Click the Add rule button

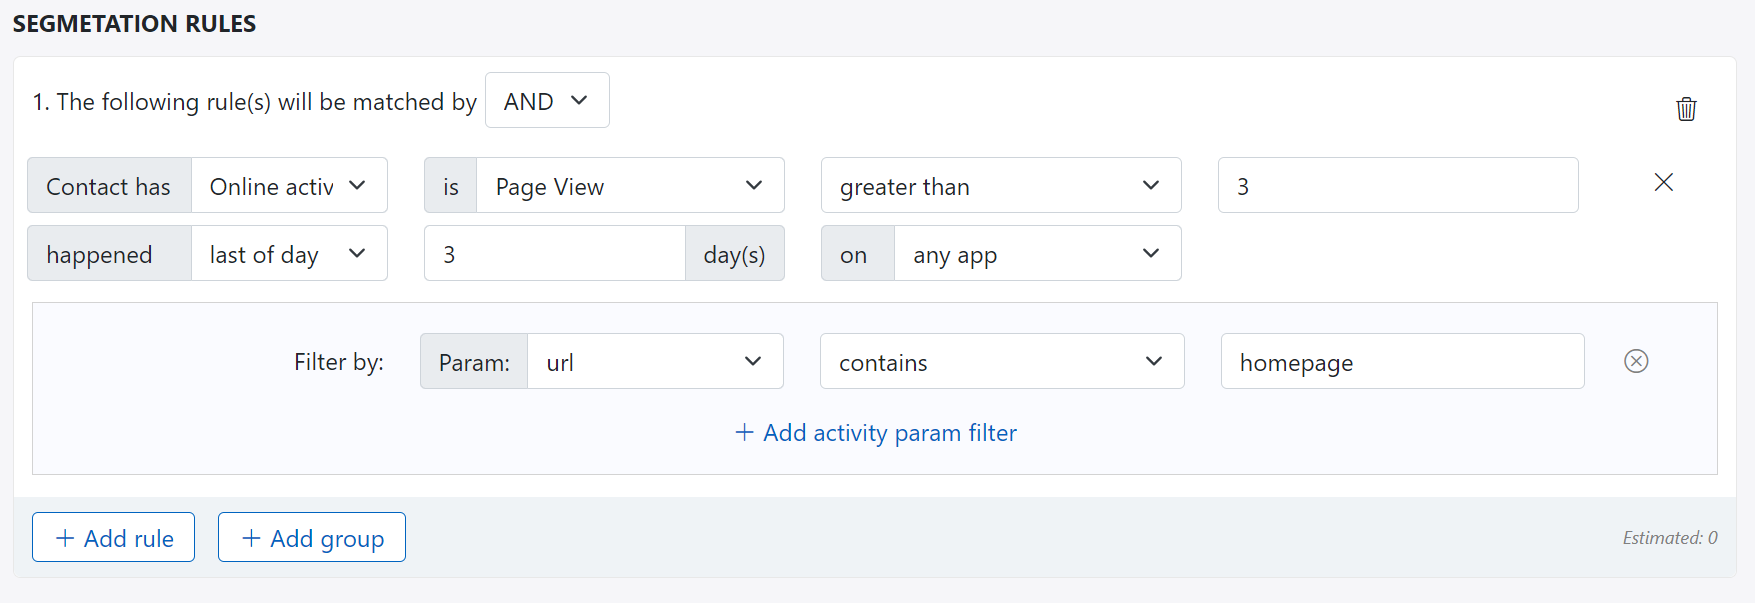tap(114, 538)
